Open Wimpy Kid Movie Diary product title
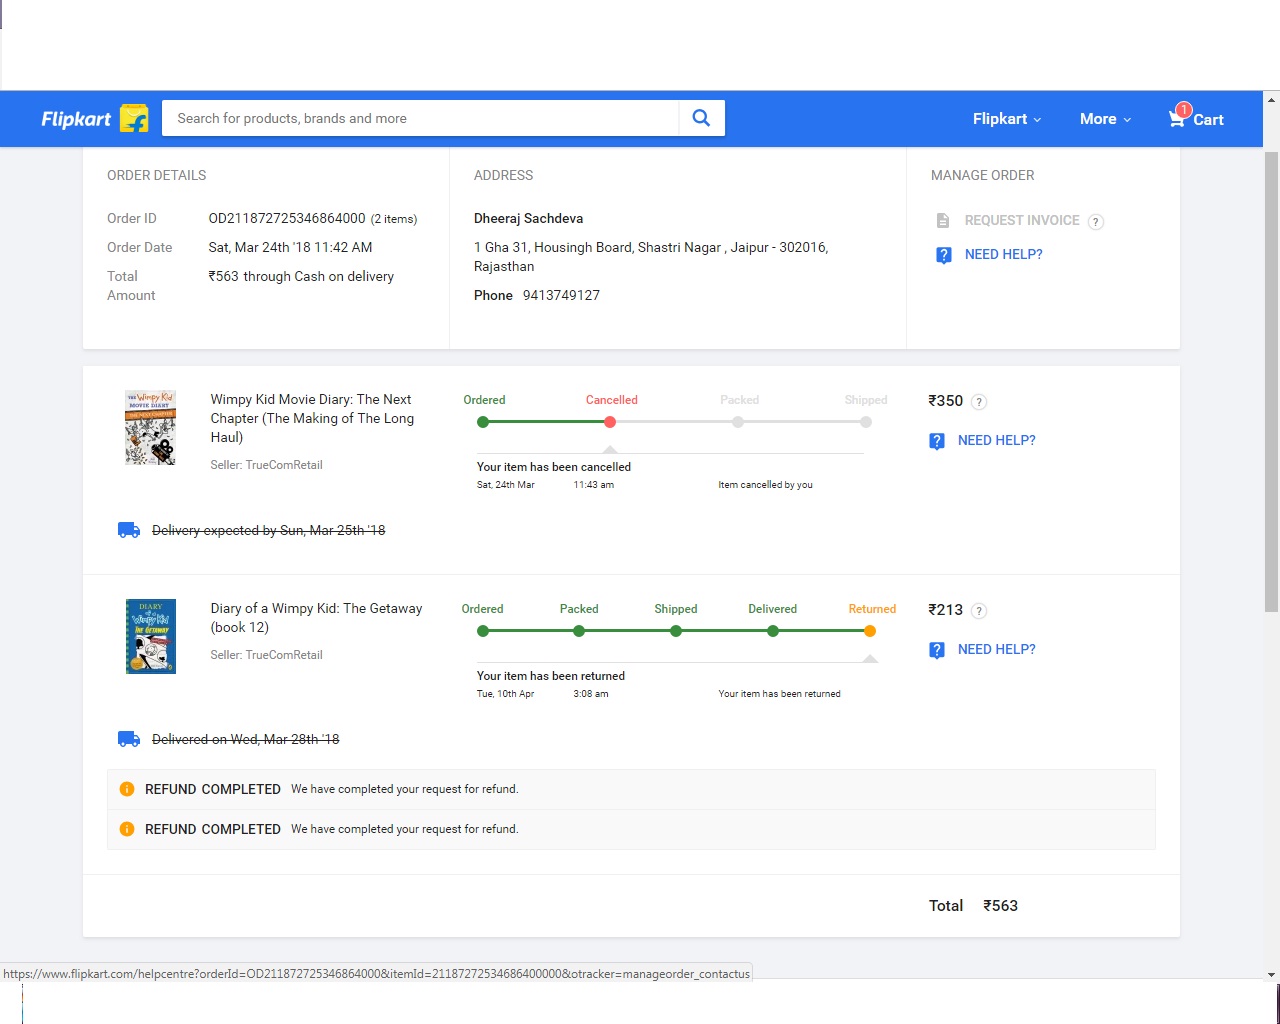1280x1024 pixels. click(312, 418)
